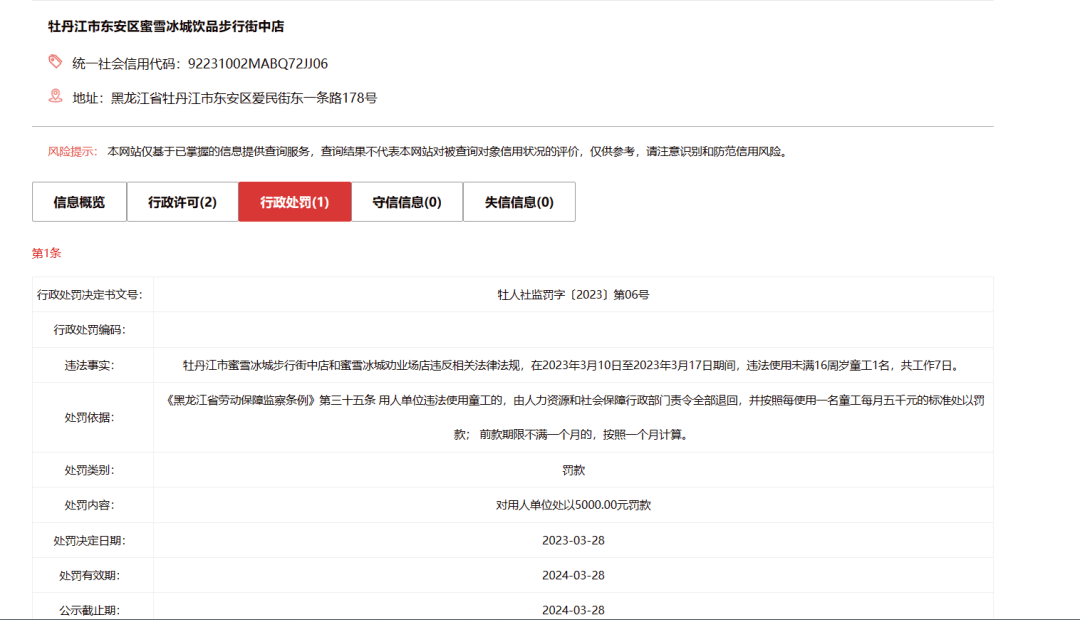Click the 处罚类别 value 罚款

coord(573,470)
